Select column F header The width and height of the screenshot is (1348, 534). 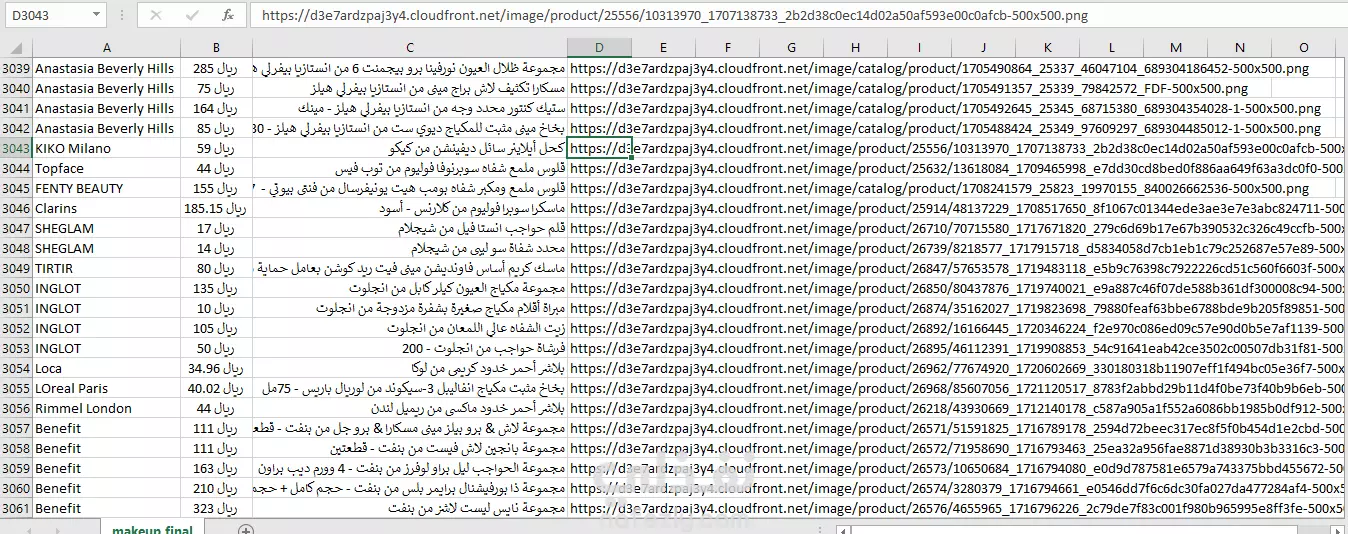tap(727, 48)
